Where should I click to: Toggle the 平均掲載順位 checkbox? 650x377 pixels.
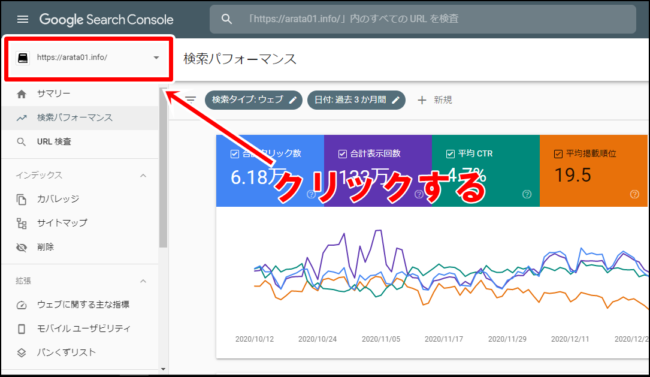click(x=558, y=154)
